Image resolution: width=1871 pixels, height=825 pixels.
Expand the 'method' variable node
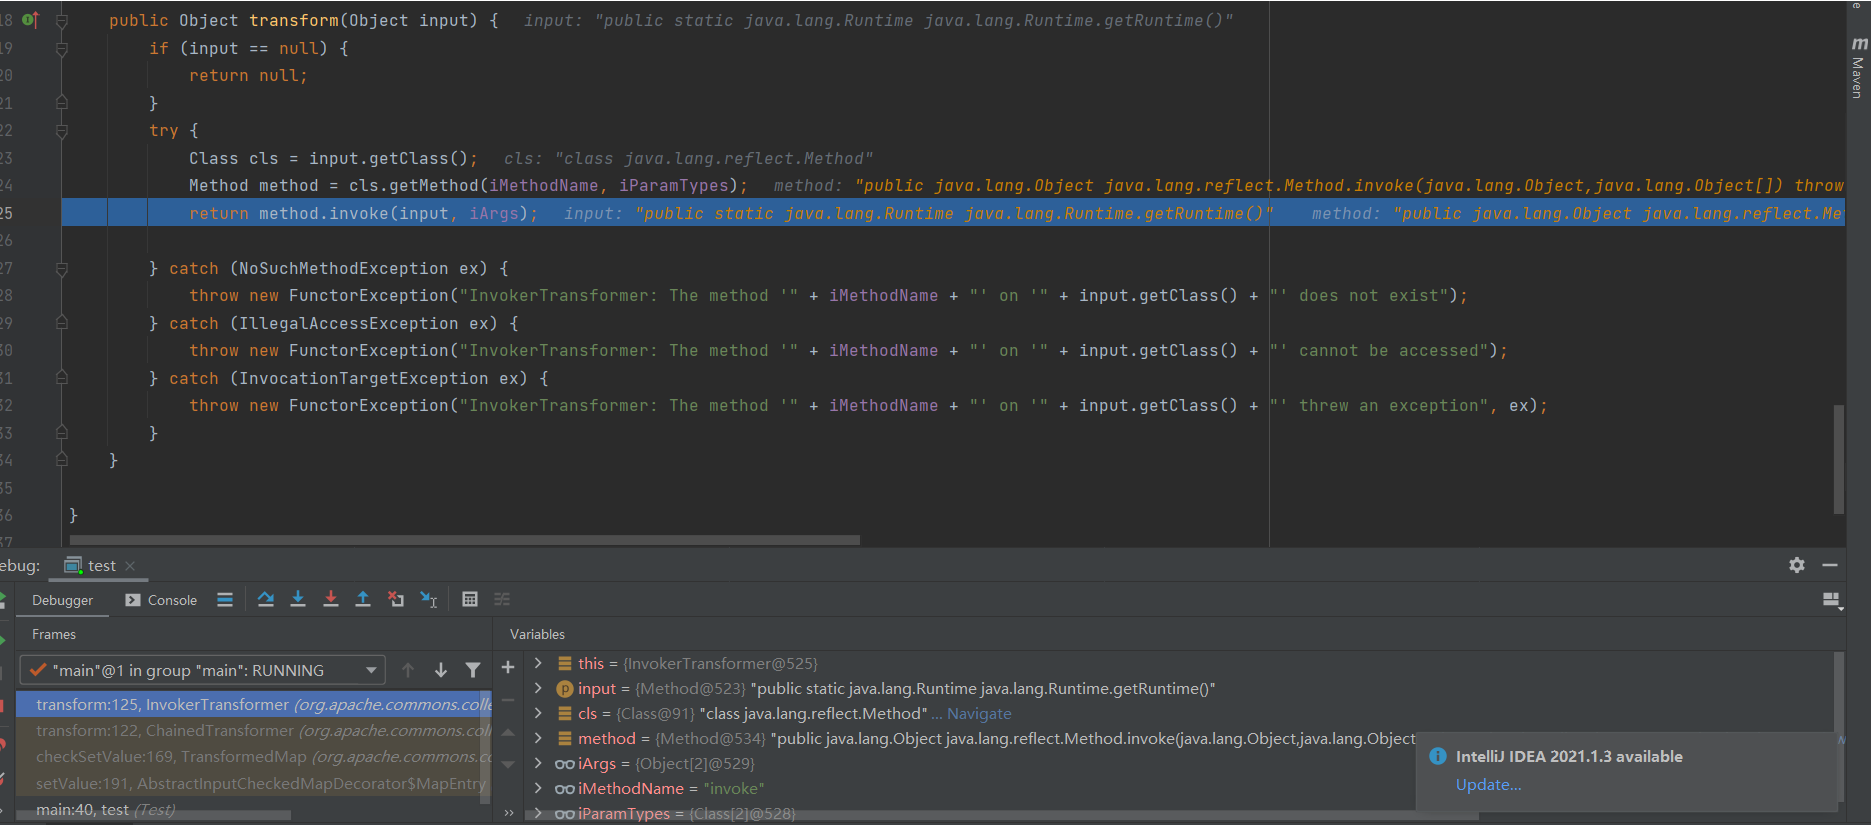tap(538, 738)
